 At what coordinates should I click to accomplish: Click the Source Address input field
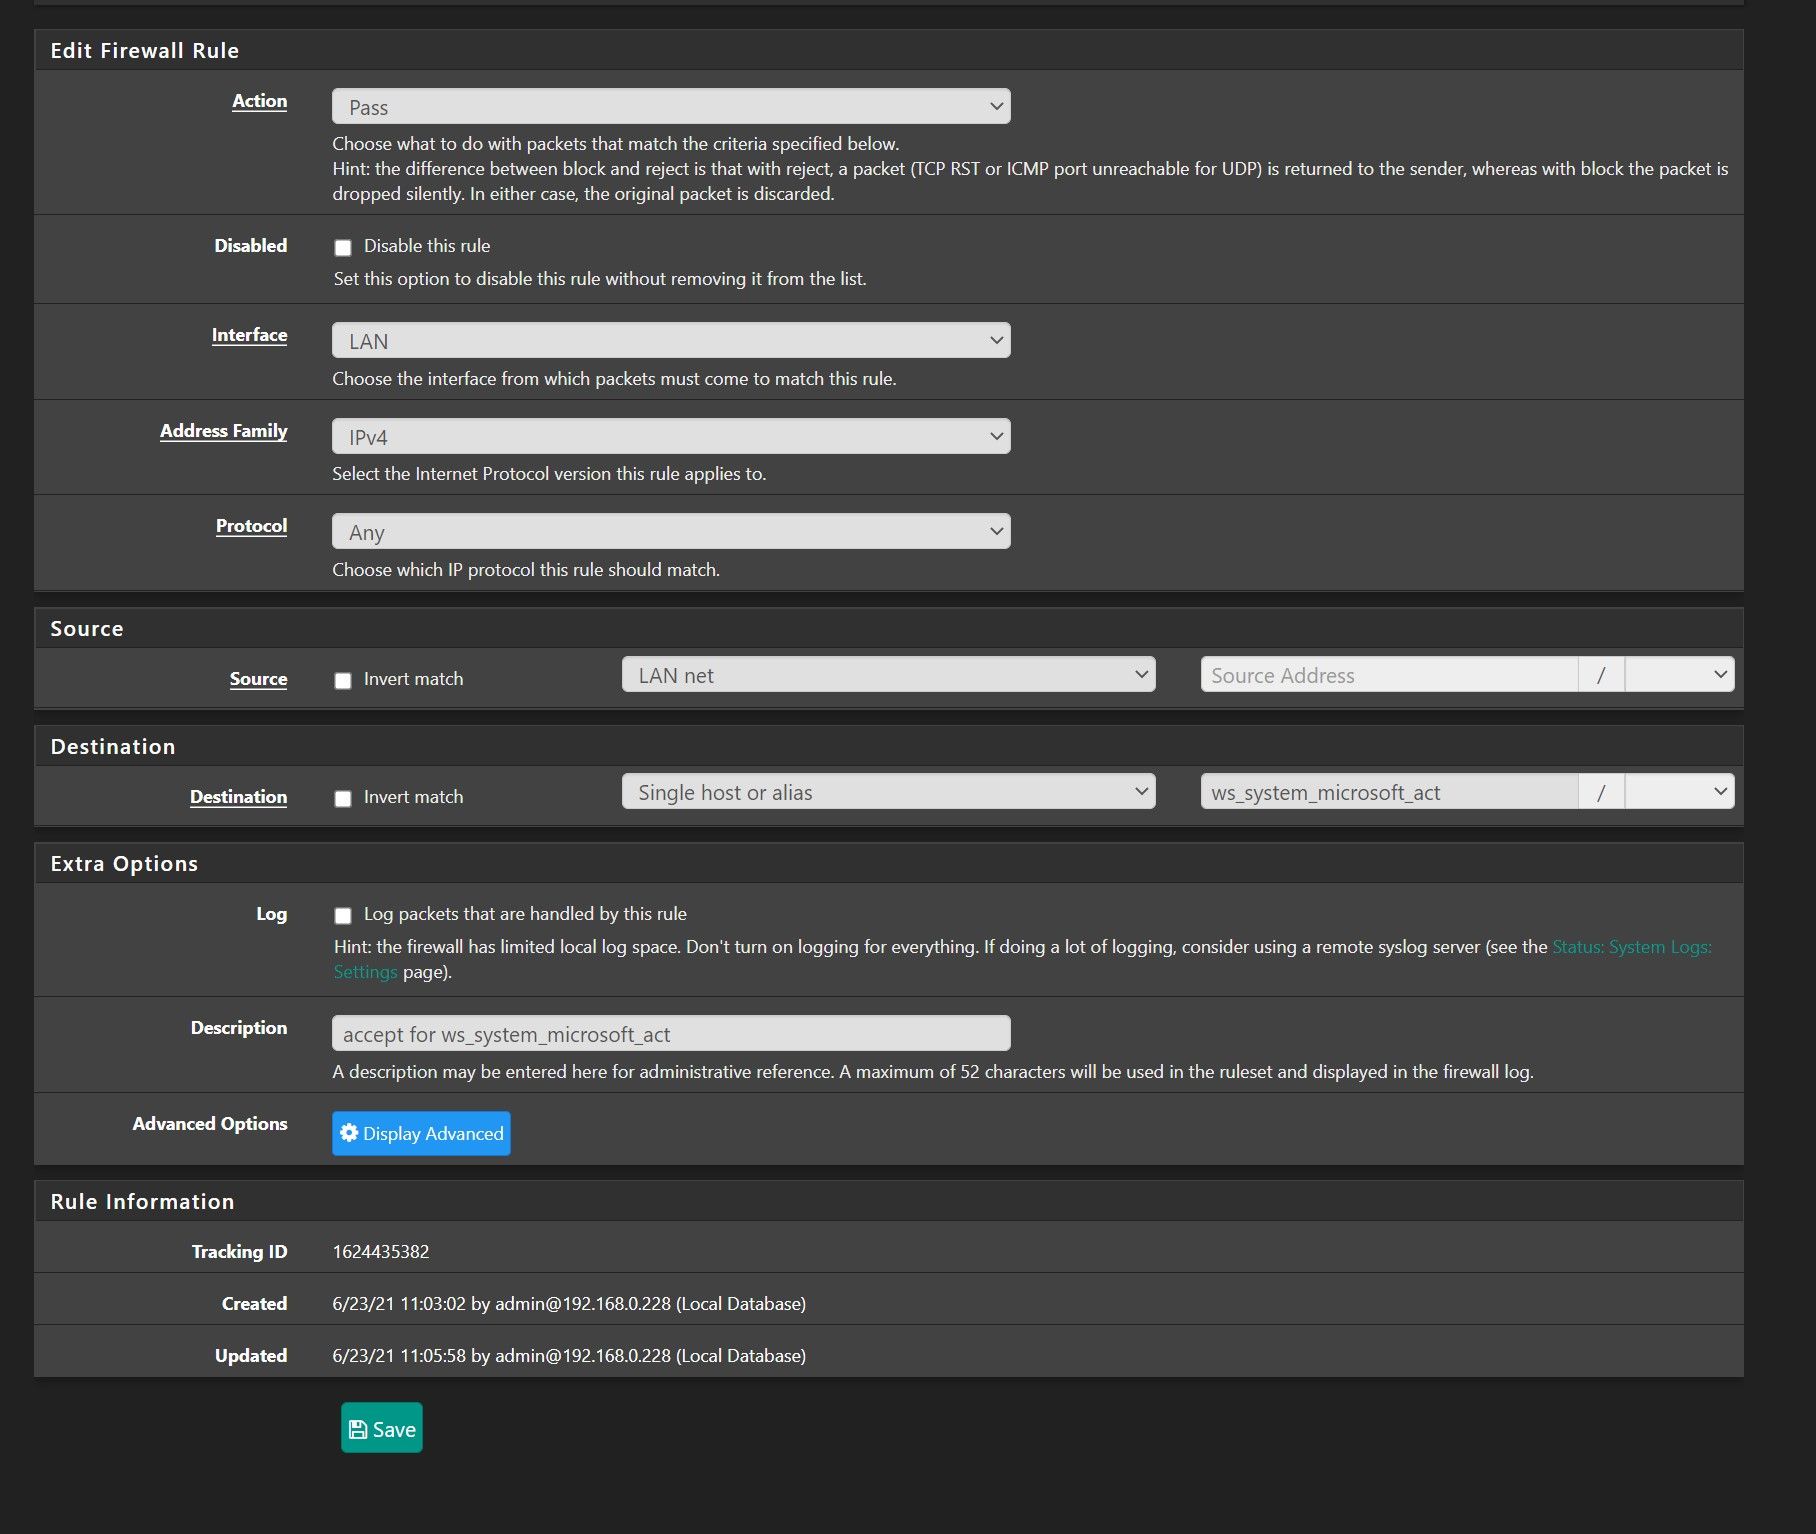click(x=1388, y=675)
